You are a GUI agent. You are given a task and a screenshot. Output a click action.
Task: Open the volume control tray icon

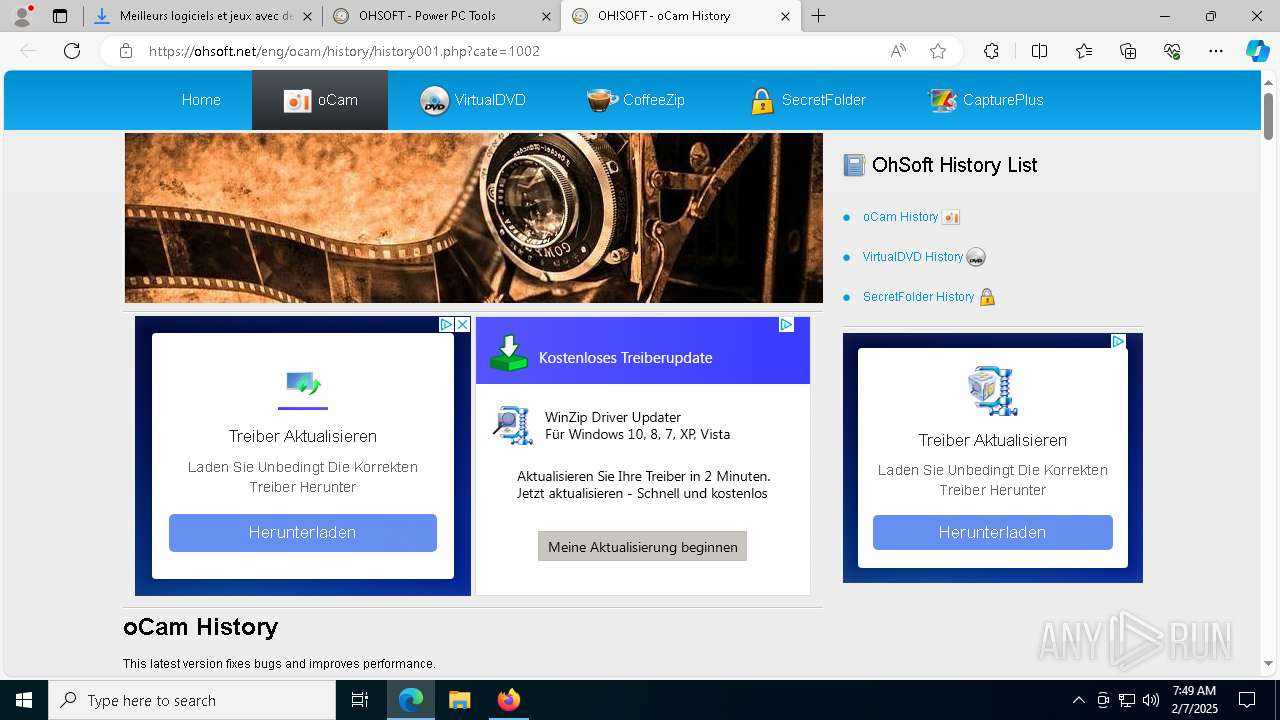click(x=1151, y=700)
